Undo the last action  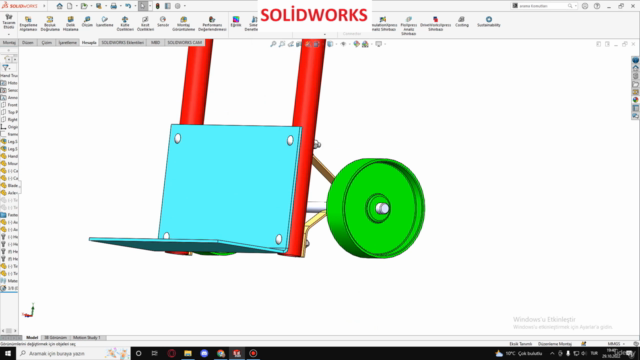128,6
